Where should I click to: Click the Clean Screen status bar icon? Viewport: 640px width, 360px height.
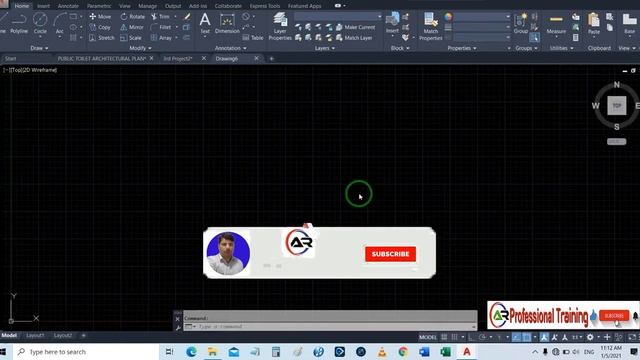[x=632, y=337]
